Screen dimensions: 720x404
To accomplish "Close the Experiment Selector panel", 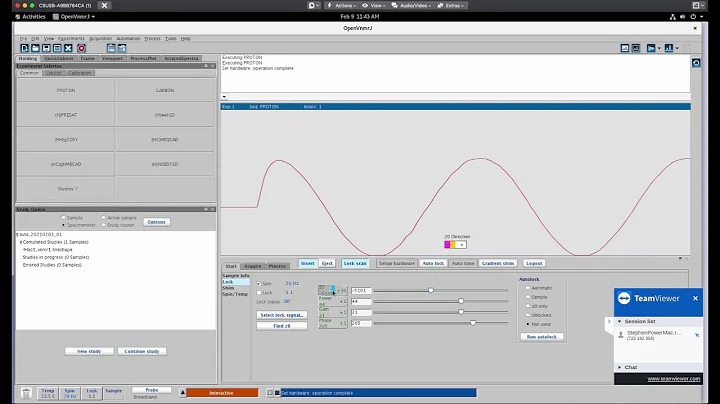I will [x=212, y=66].
